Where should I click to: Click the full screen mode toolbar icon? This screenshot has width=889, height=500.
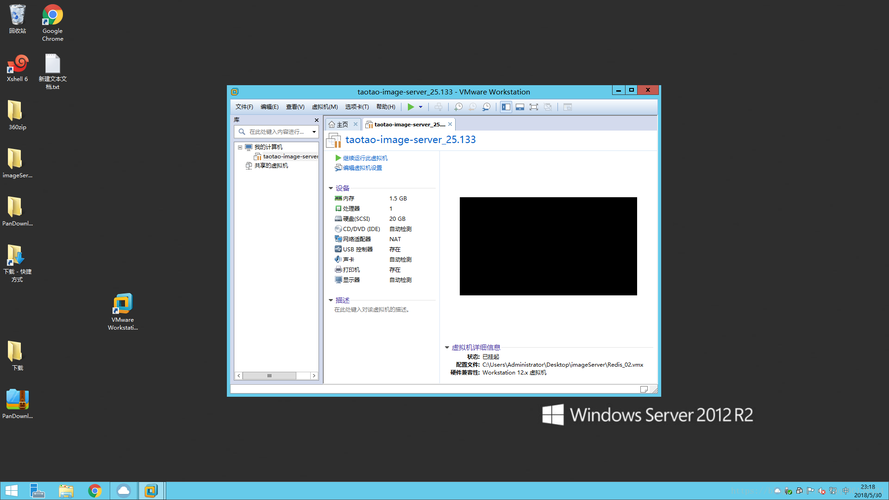point(534,107)
